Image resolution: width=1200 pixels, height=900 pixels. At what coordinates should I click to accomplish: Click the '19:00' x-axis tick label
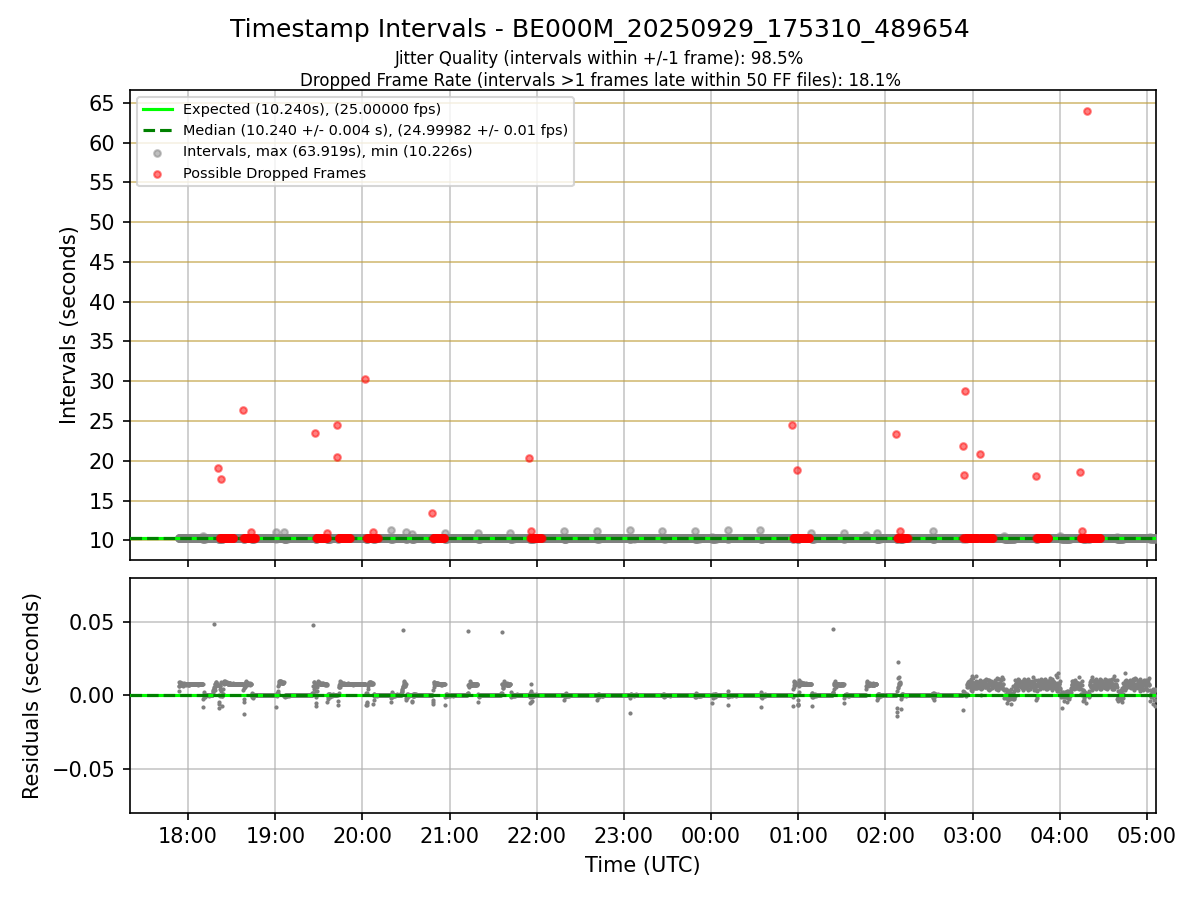[275, 836]
